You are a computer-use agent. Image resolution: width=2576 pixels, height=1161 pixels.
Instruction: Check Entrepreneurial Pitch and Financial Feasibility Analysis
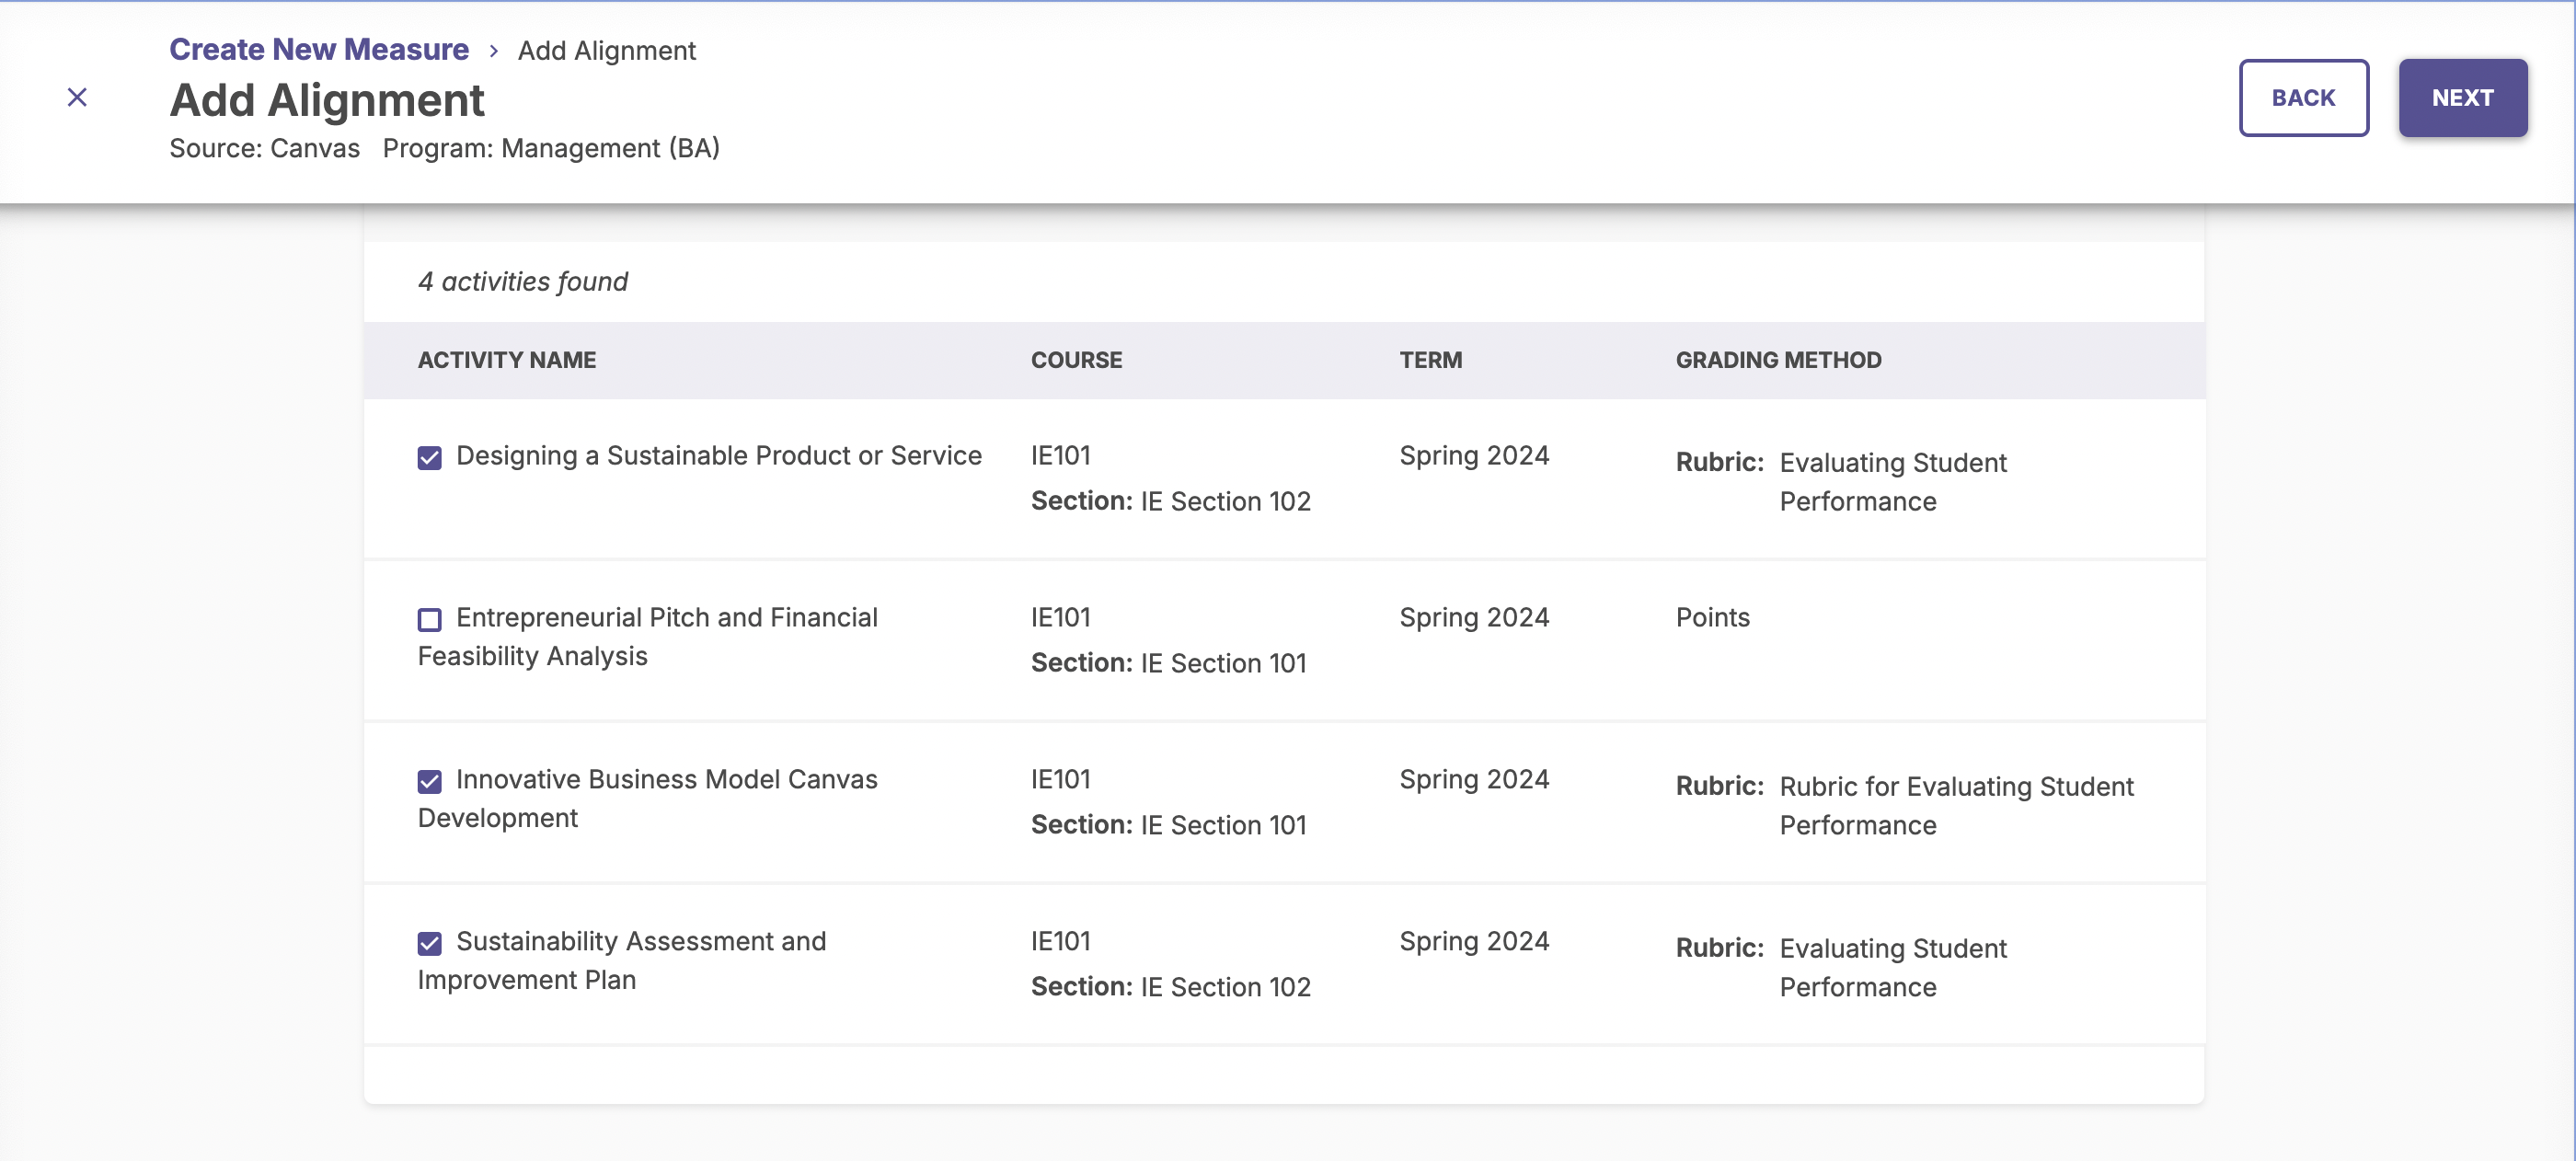[x=429, y=620]
